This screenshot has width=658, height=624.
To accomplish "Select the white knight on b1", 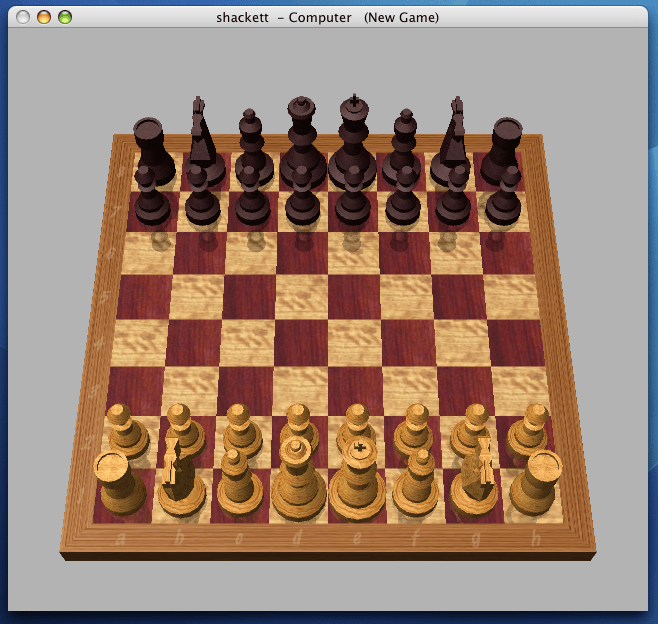I will tap(181, 478).
